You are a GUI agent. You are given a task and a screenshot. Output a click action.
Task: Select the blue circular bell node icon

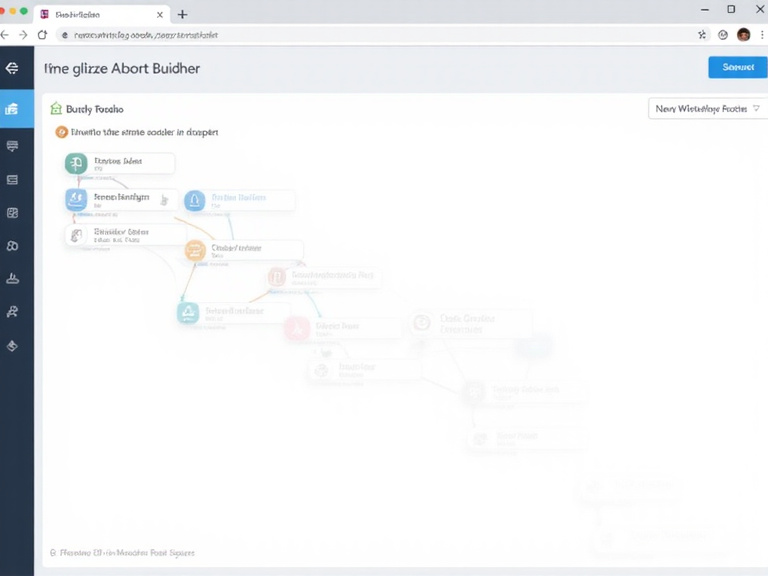[194, 201]
